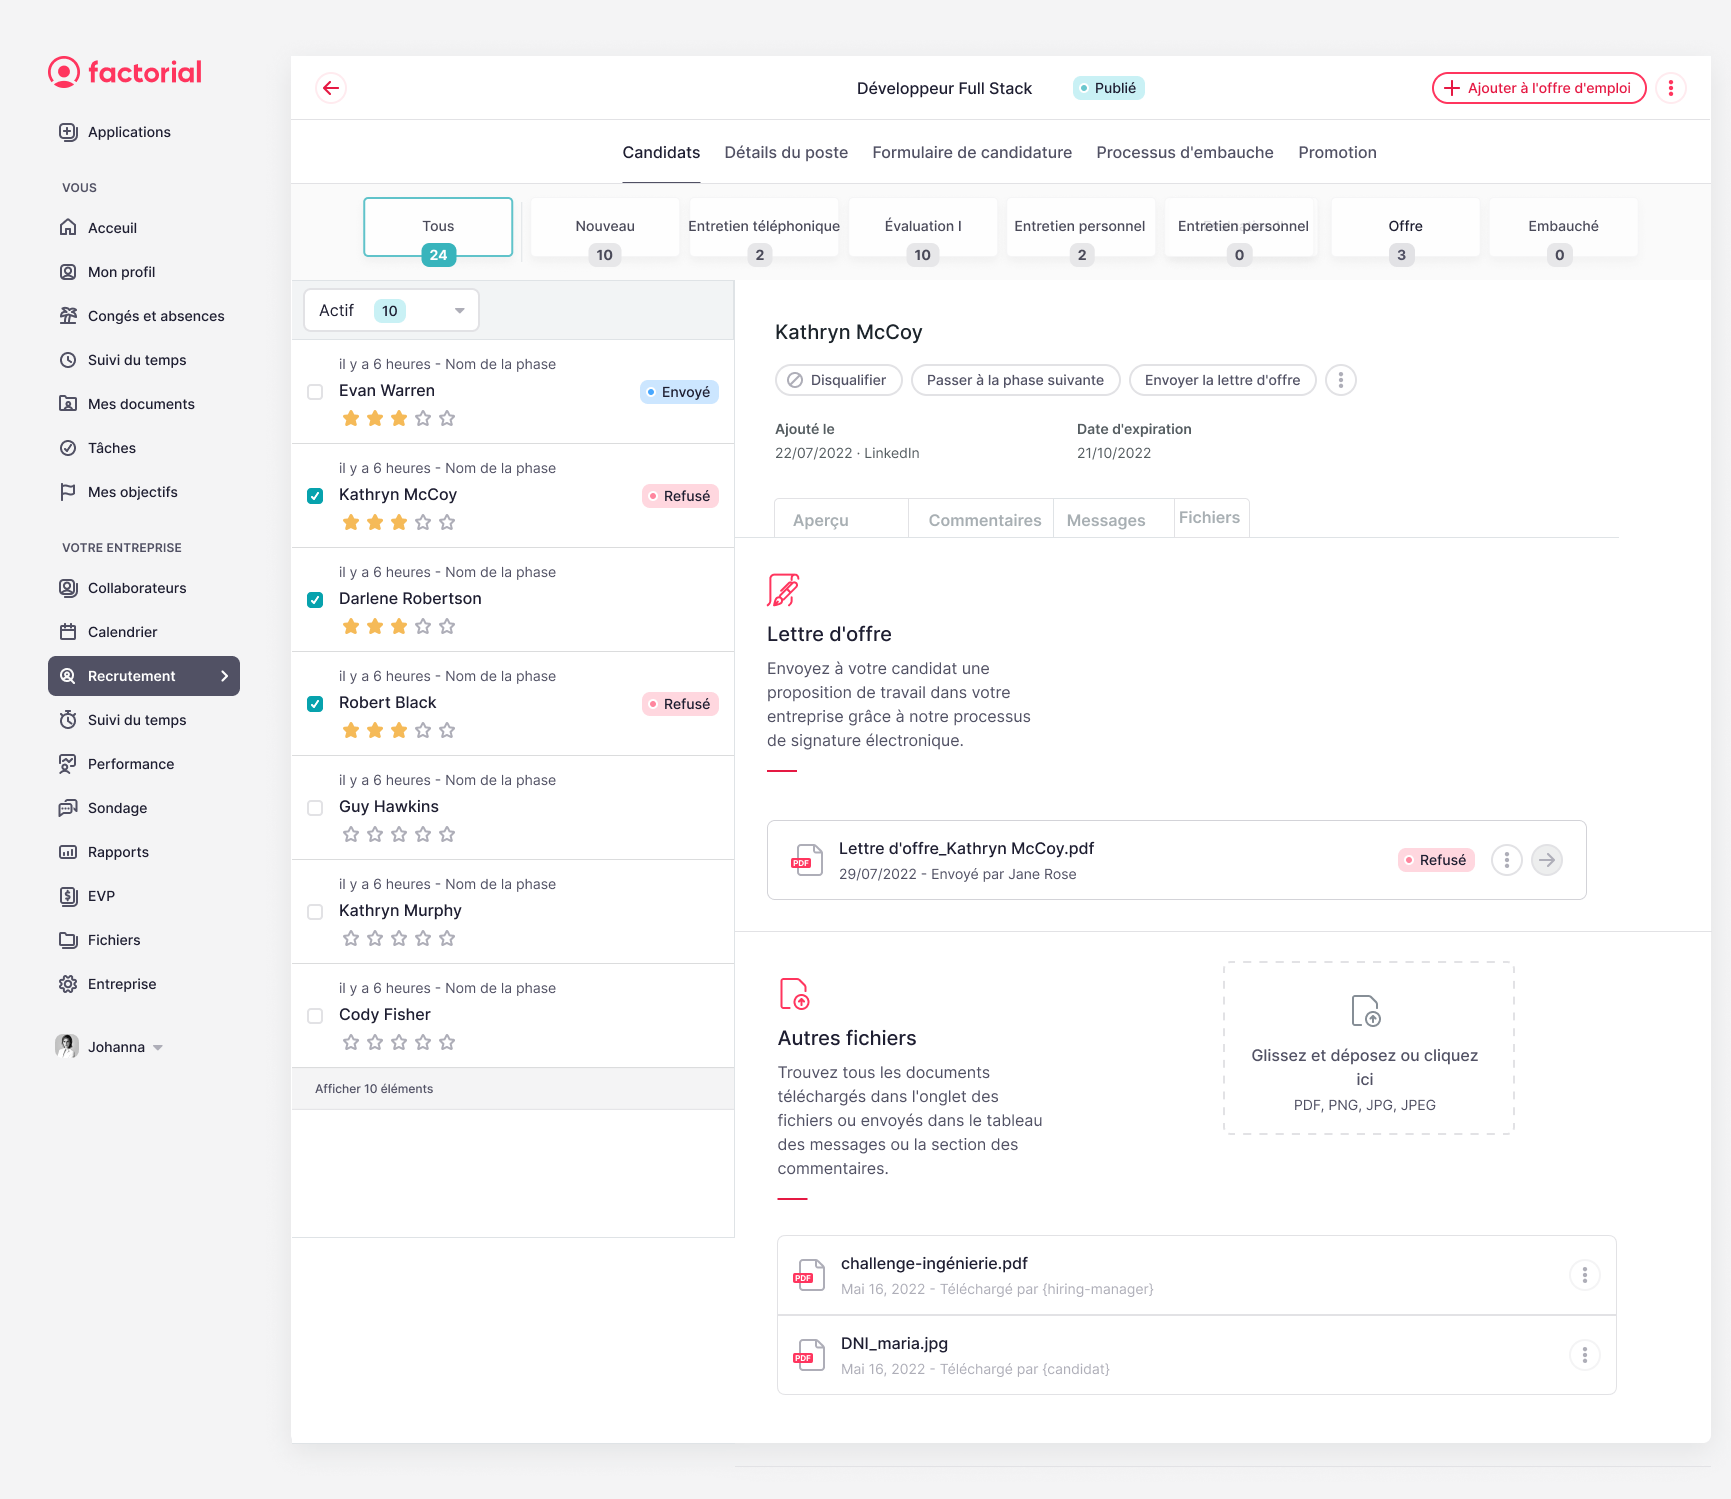Image resolution: width=1731 pixels, height=1499 pixels.
Task: Uncheck the Robert Black checkbox
Action: (x=315, y=704)
